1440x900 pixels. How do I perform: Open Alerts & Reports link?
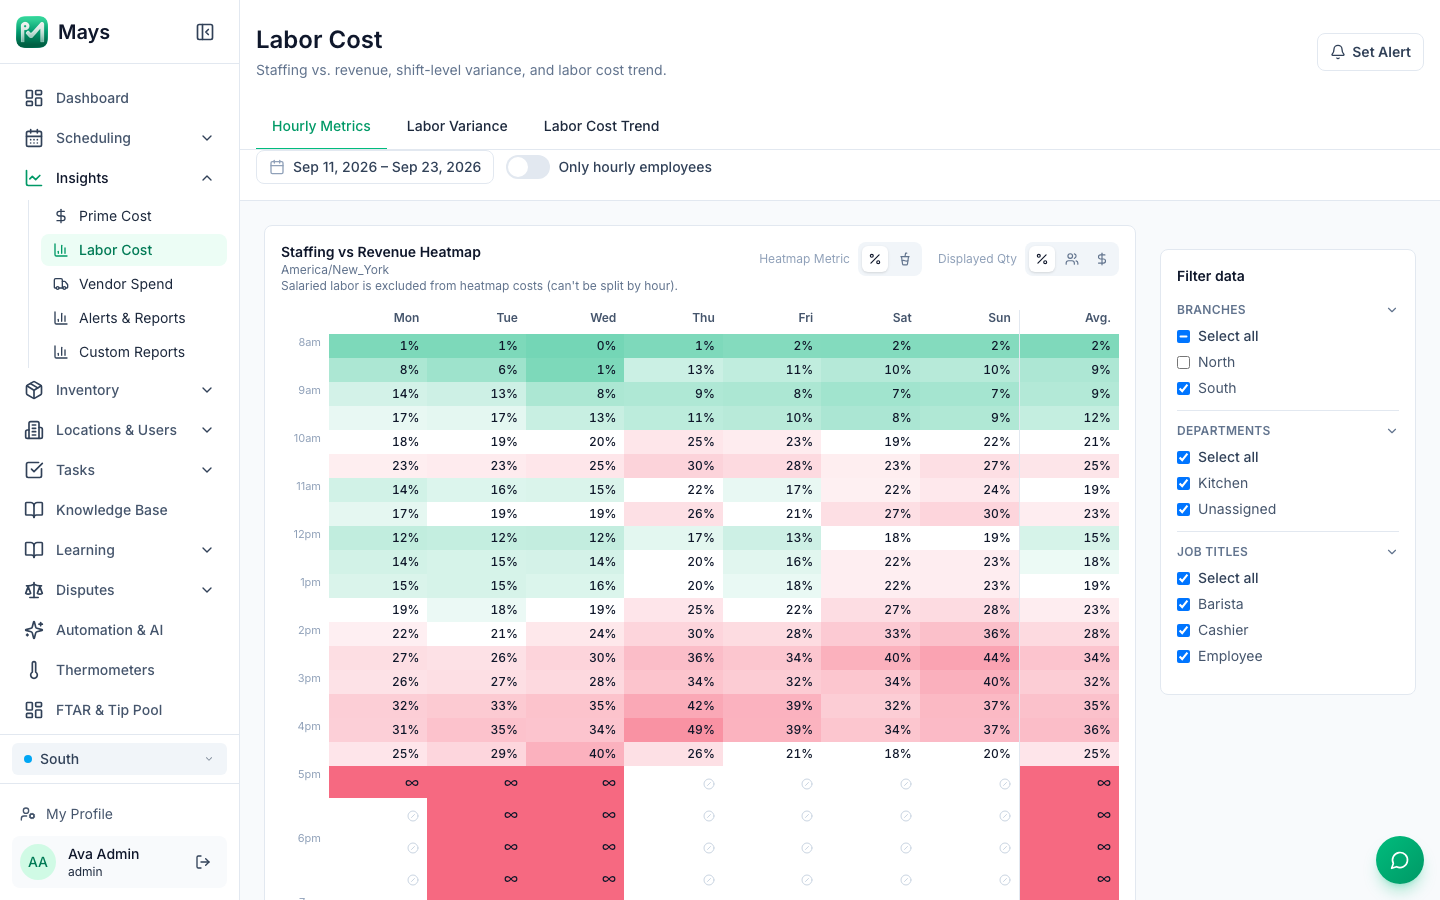pos(134,318)
